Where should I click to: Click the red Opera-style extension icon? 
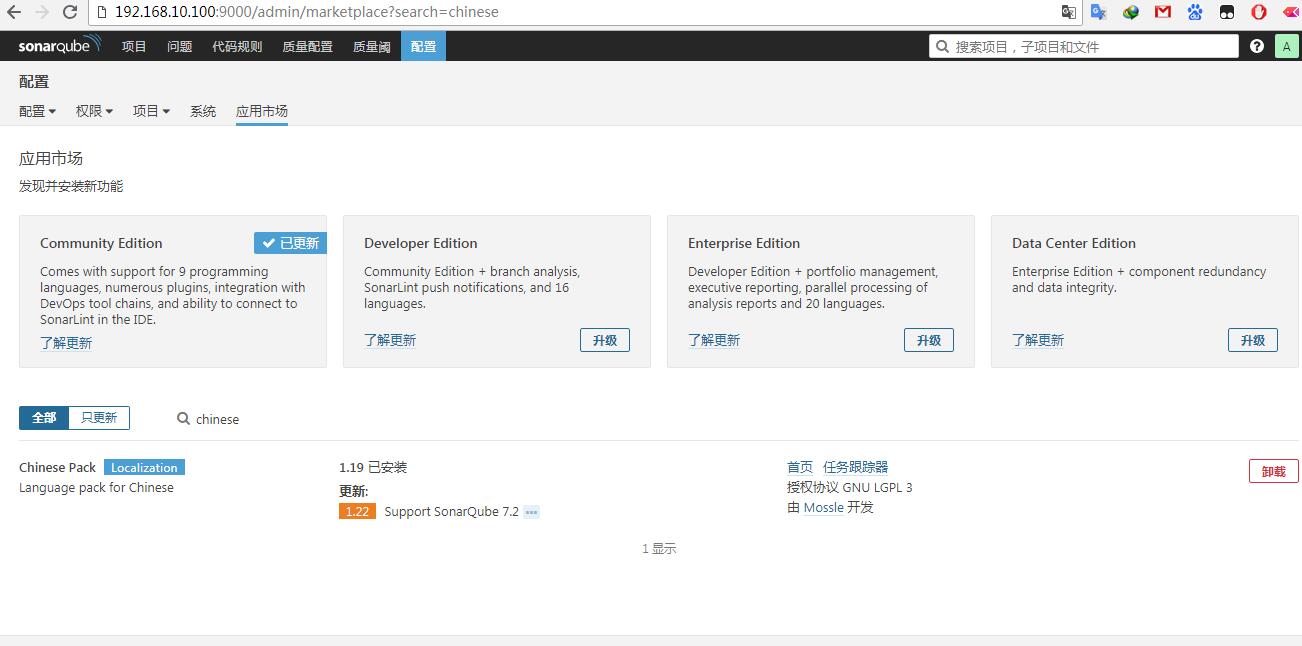1258,12
